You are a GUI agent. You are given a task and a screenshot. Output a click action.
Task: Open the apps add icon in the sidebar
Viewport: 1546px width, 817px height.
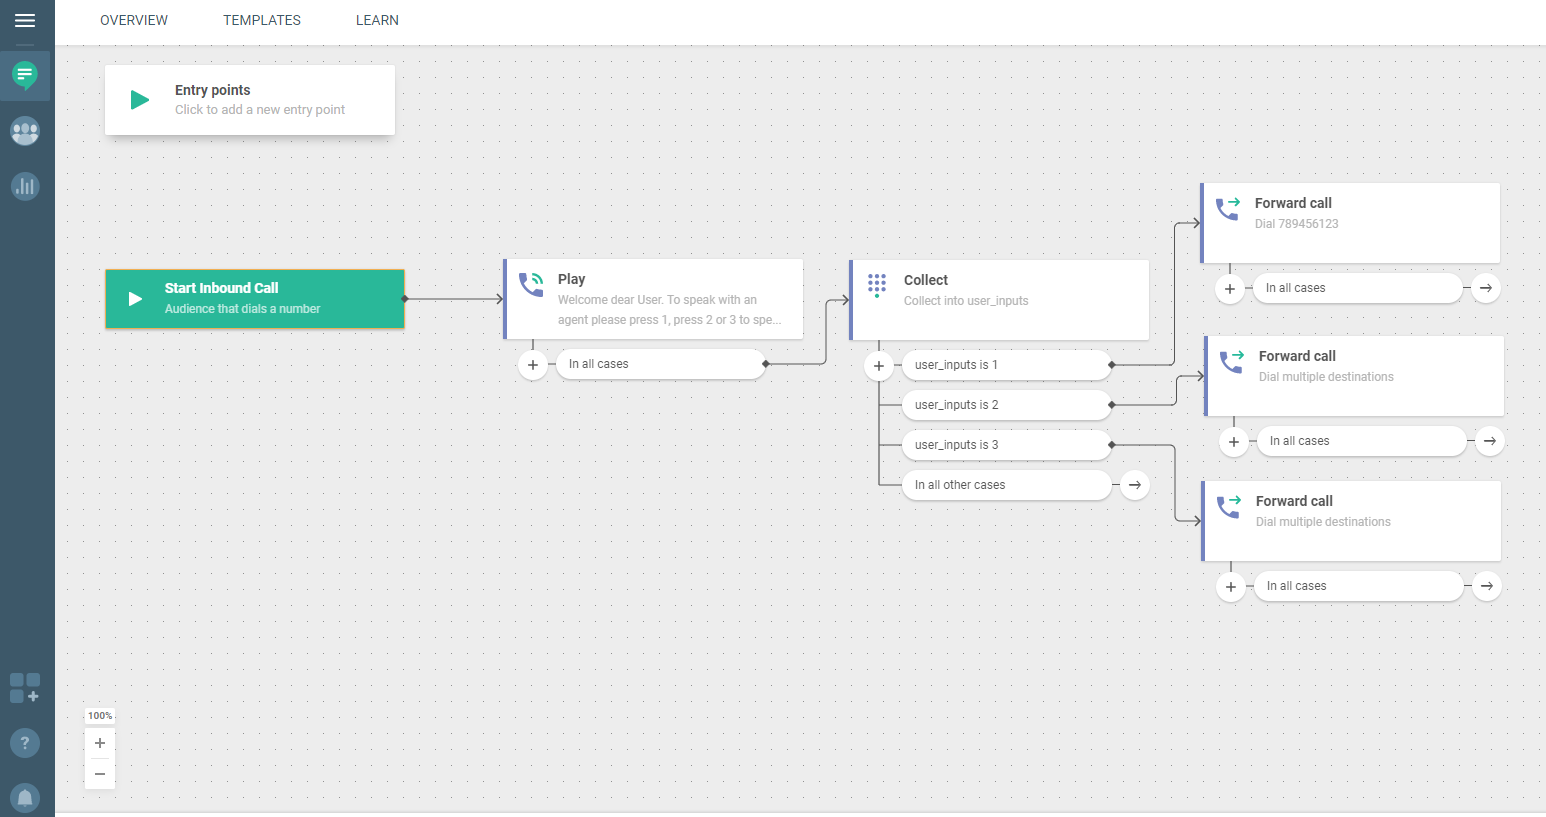point(25,688)
